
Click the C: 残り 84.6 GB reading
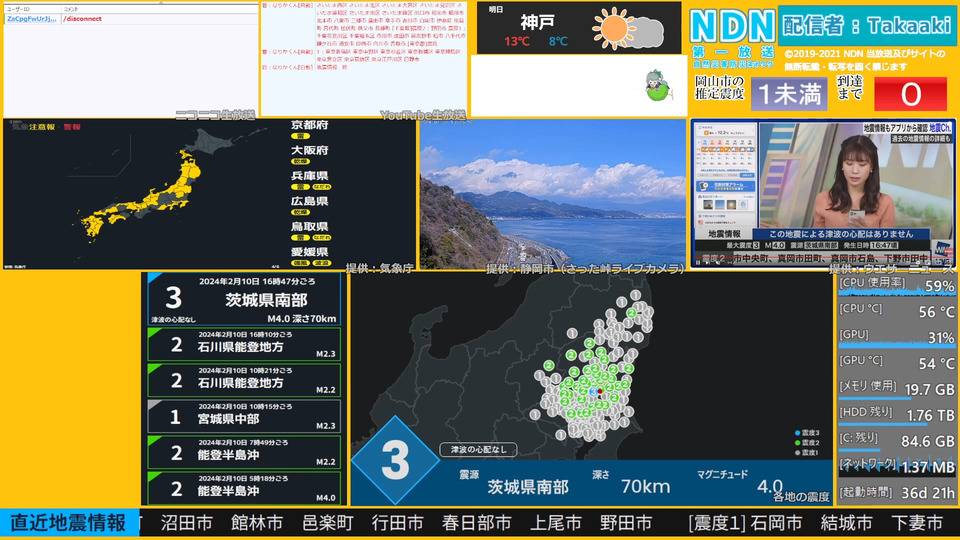pyautogui.click(x=896, y=441)
